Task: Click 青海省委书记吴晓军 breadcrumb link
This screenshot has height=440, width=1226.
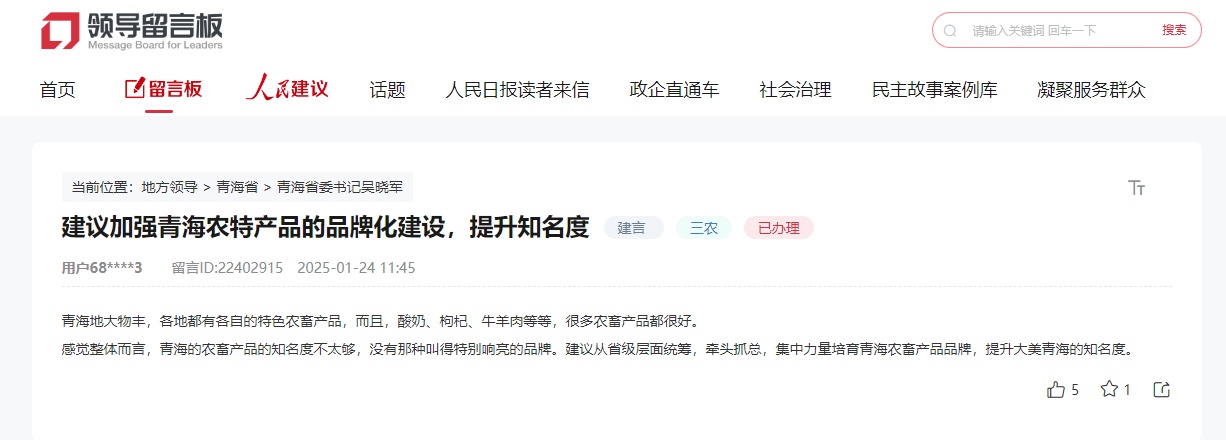Action: [x=340, y=187]
